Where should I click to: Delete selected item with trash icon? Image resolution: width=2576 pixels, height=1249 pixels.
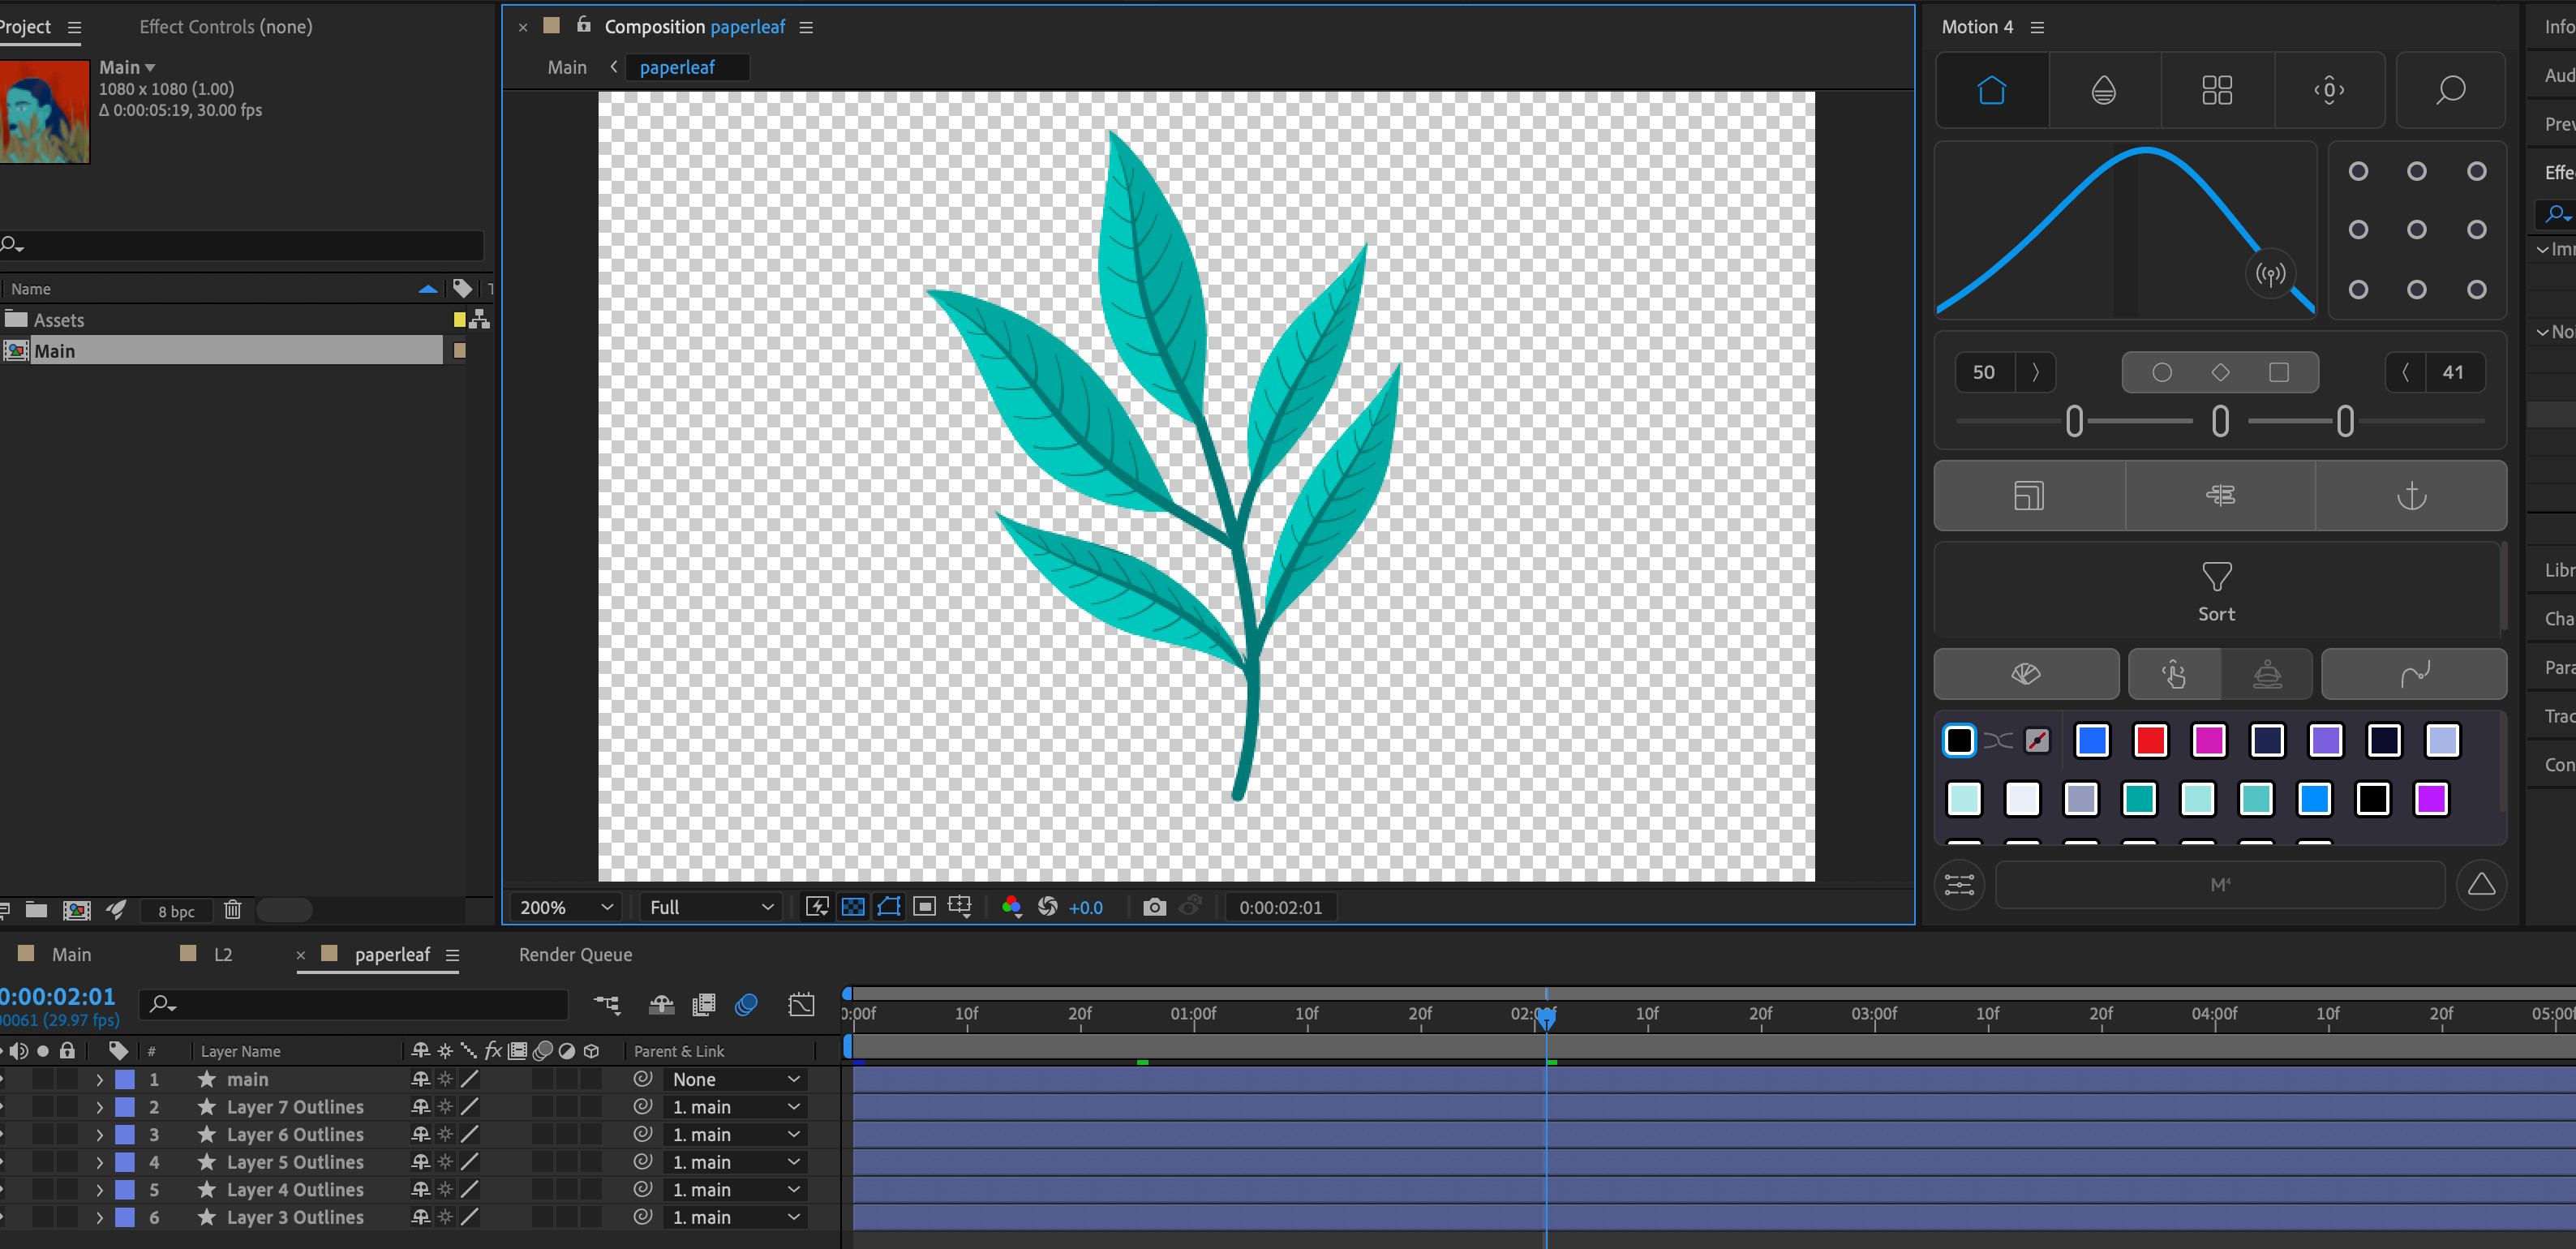tap(232, 910)
